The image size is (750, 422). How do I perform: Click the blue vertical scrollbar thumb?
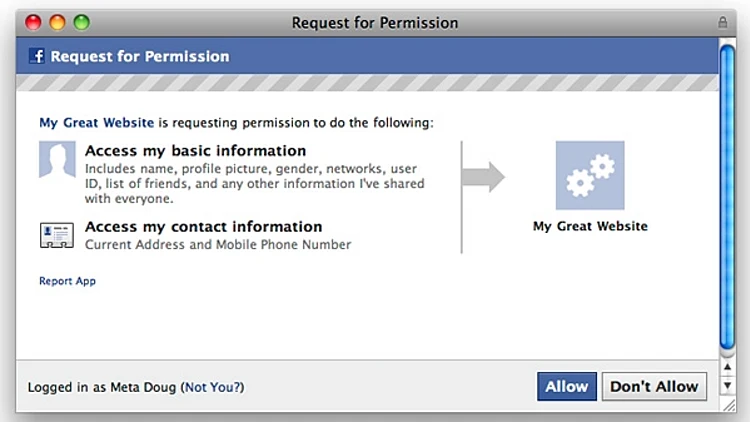[x=727, y=200]
